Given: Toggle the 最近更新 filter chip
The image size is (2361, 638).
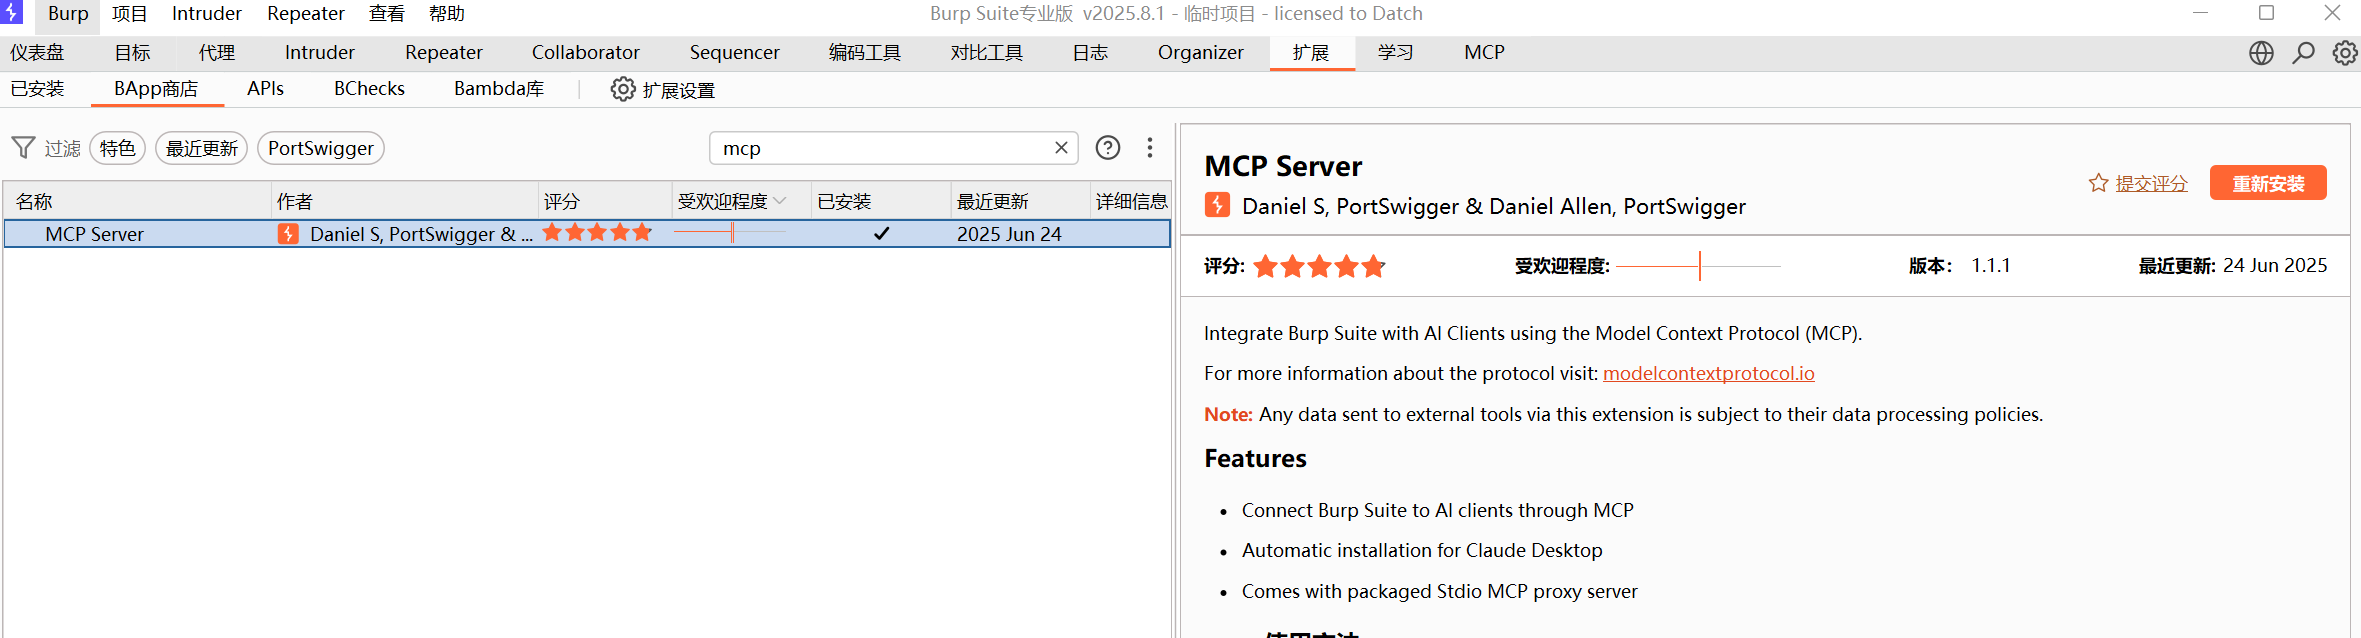Looking at the screenshot, I should (201, 148).
